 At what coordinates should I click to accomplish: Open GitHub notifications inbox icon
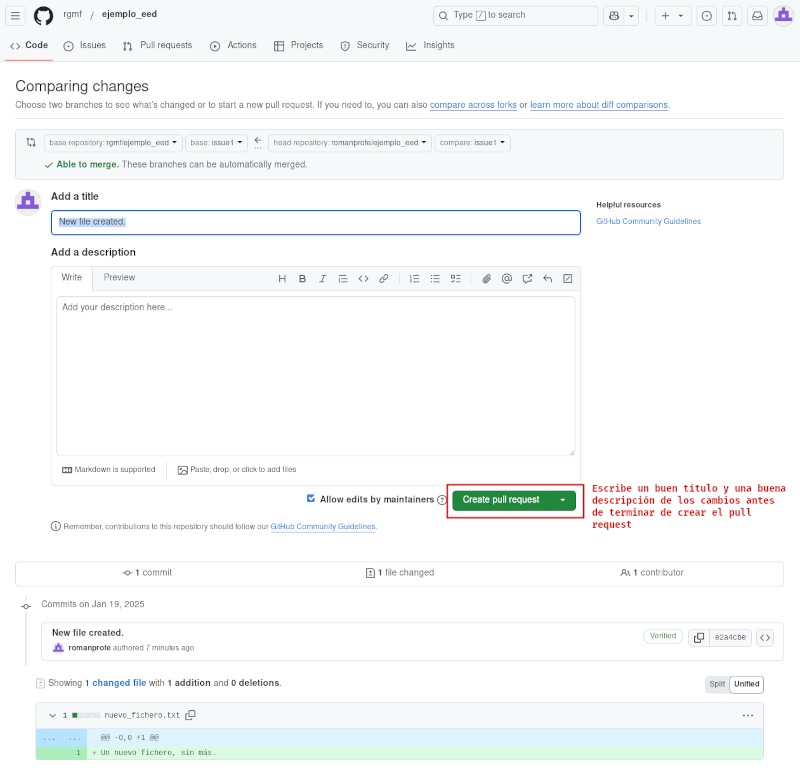point(757,15)
